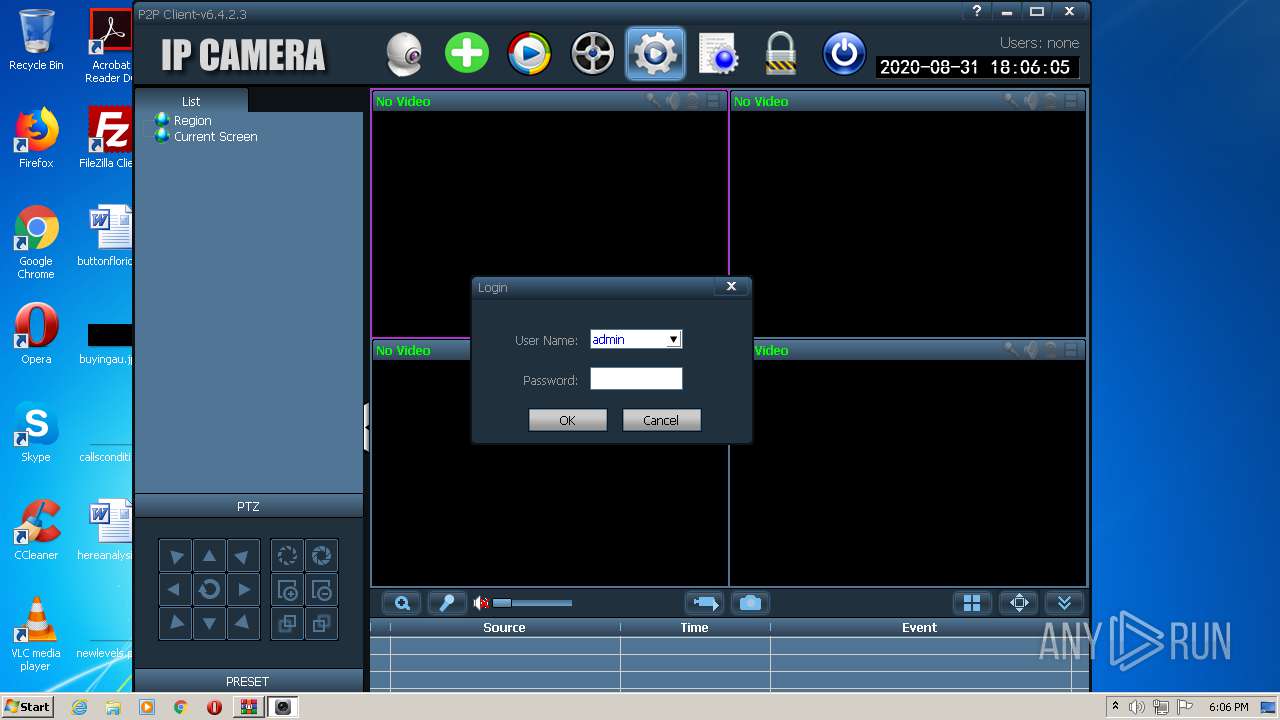Viewport: 1280px width, 720px height.
Task: Click the Users: none label
Action: pos(1039,43)
